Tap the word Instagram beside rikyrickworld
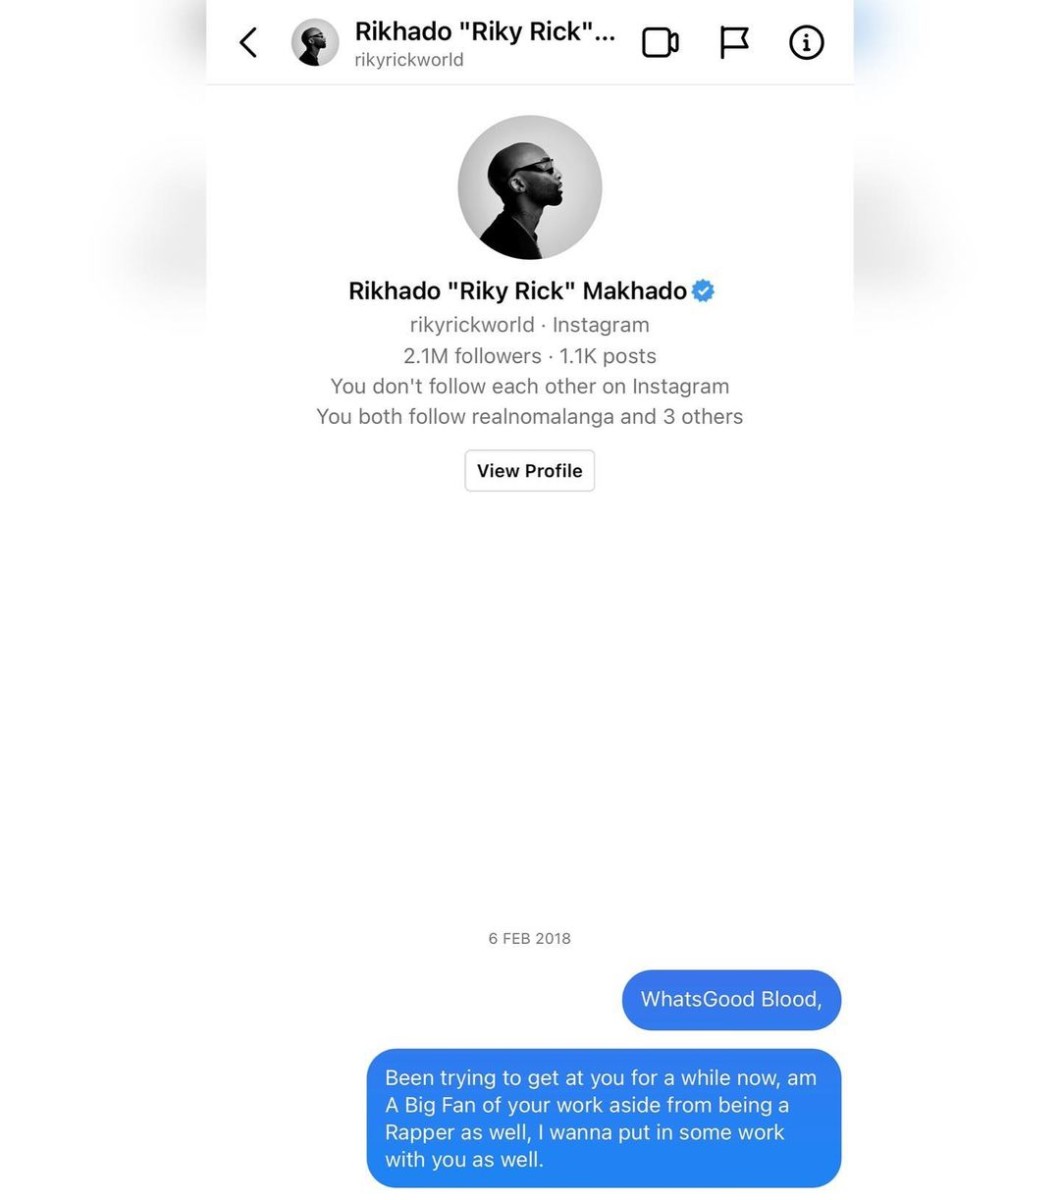 (x=601, y=325)
